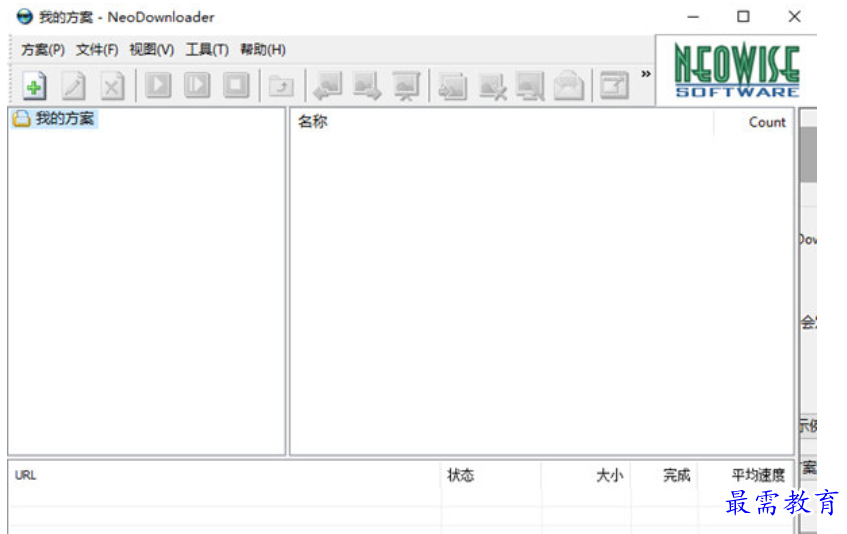This screenshot has width=847, height=534.
Task: Click the email envelope icon
Action: (569, 86)
